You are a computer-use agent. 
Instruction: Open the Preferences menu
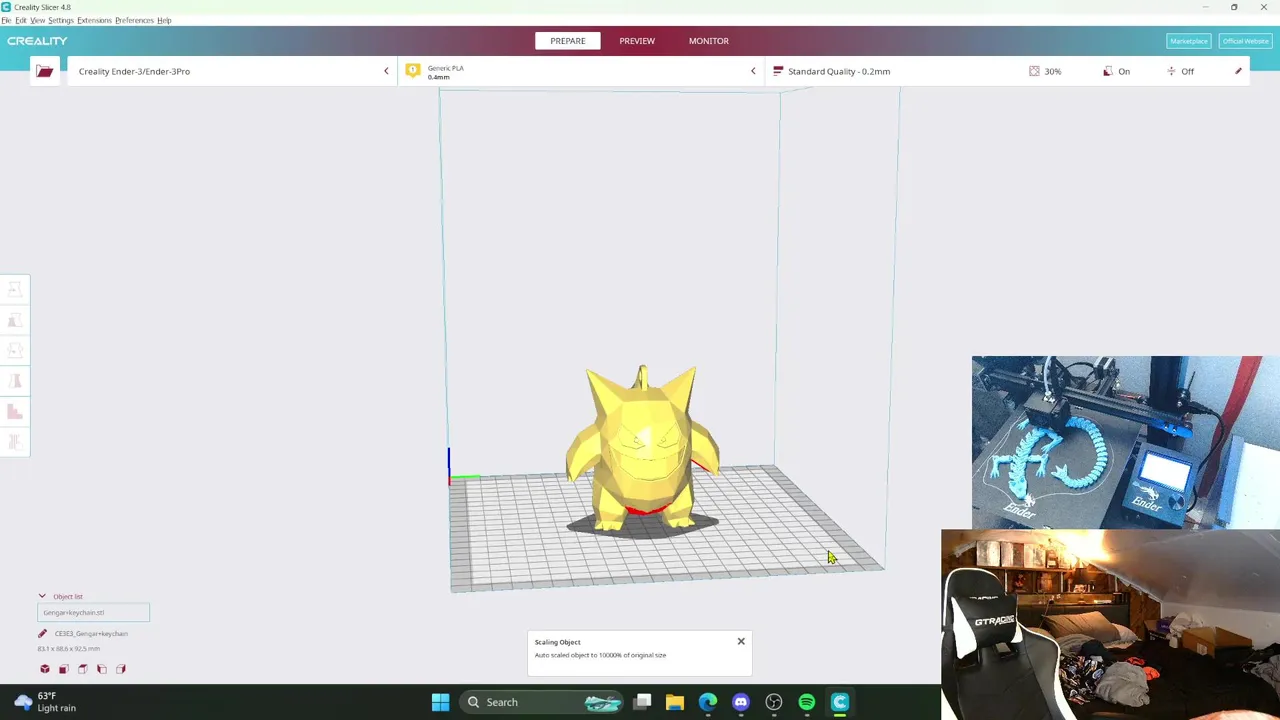[x=134, y=20]
